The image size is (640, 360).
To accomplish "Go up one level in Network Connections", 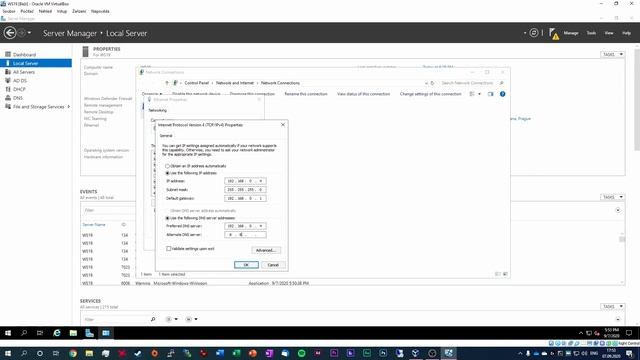I will (167, 83).
